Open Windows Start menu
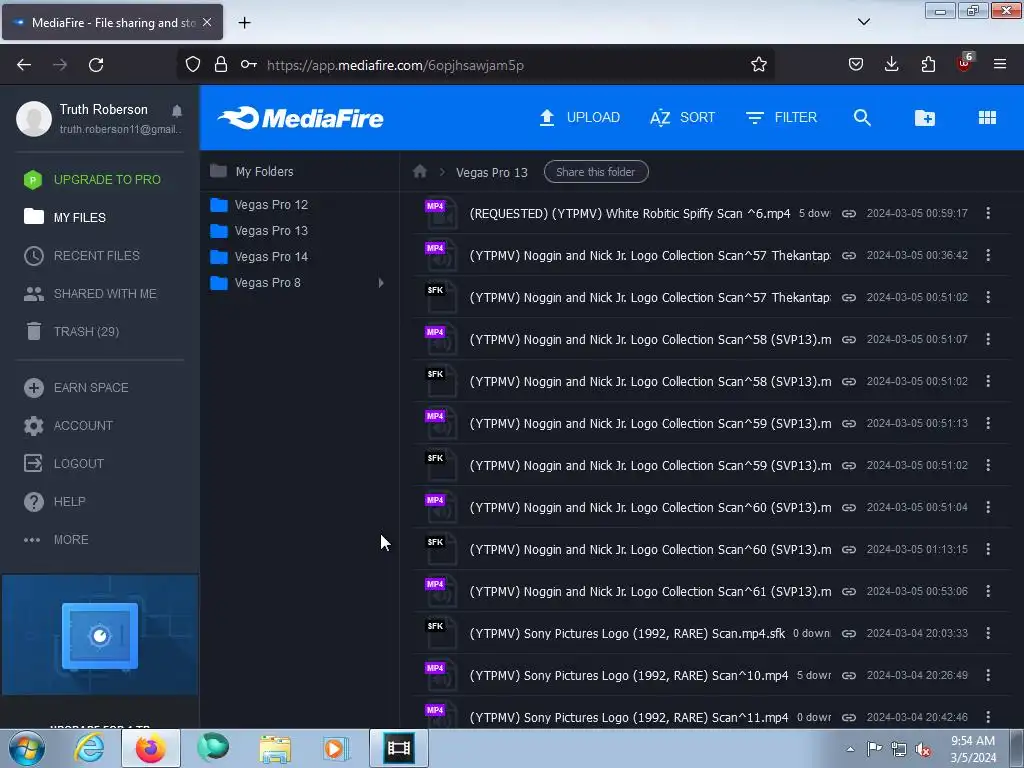Screen dimensions: 1024x768 (x=26, y=748)
